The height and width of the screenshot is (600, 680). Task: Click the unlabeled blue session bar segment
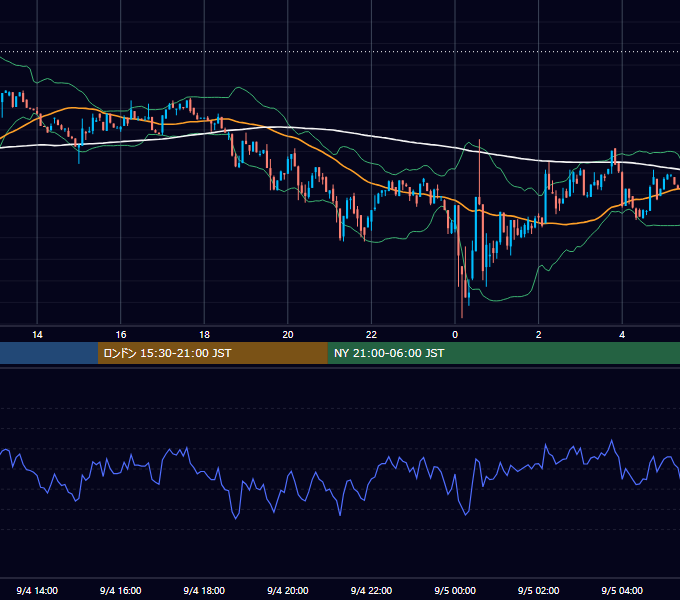pyautogui.click(x=49, y=353)
